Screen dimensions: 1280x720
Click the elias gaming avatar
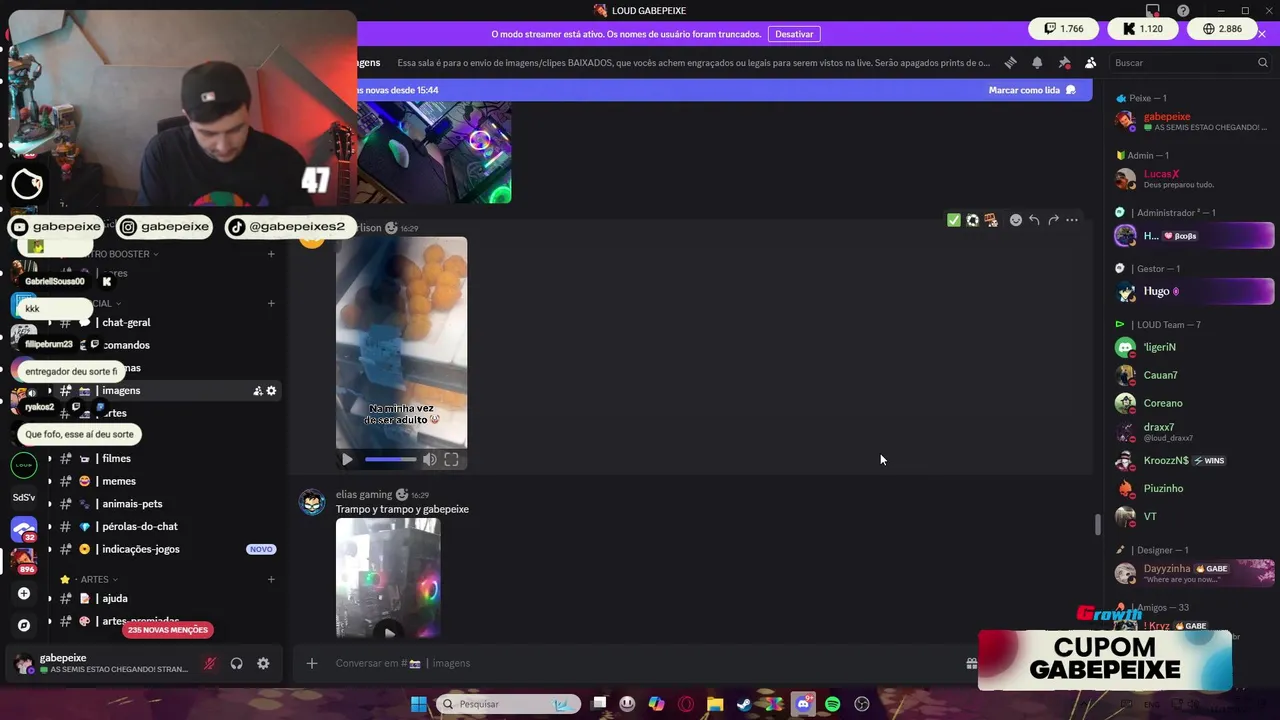312,502
